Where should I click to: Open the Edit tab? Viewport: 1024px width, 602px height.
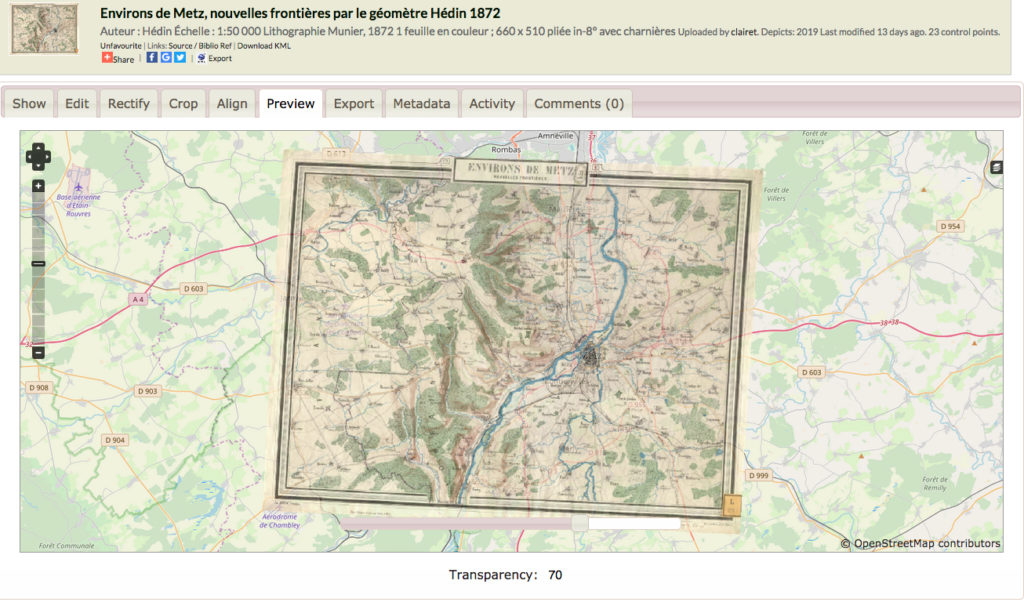click(77, 104)
